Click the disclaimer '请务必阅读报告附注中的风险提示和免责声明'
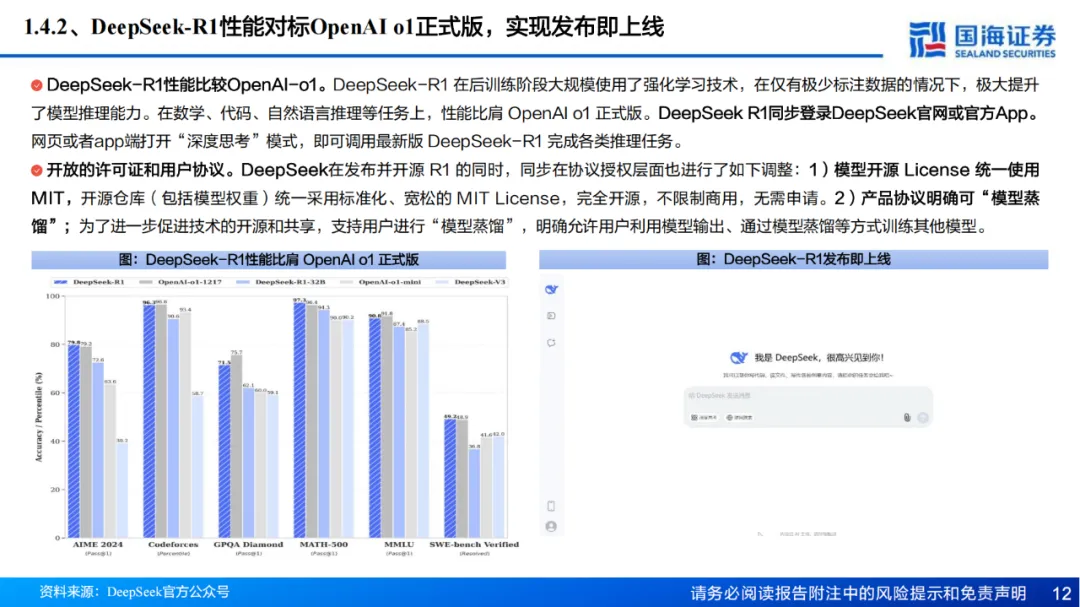Image resolution: width=1080 pixels, height=607 pixels. click(x=858, y=593)
